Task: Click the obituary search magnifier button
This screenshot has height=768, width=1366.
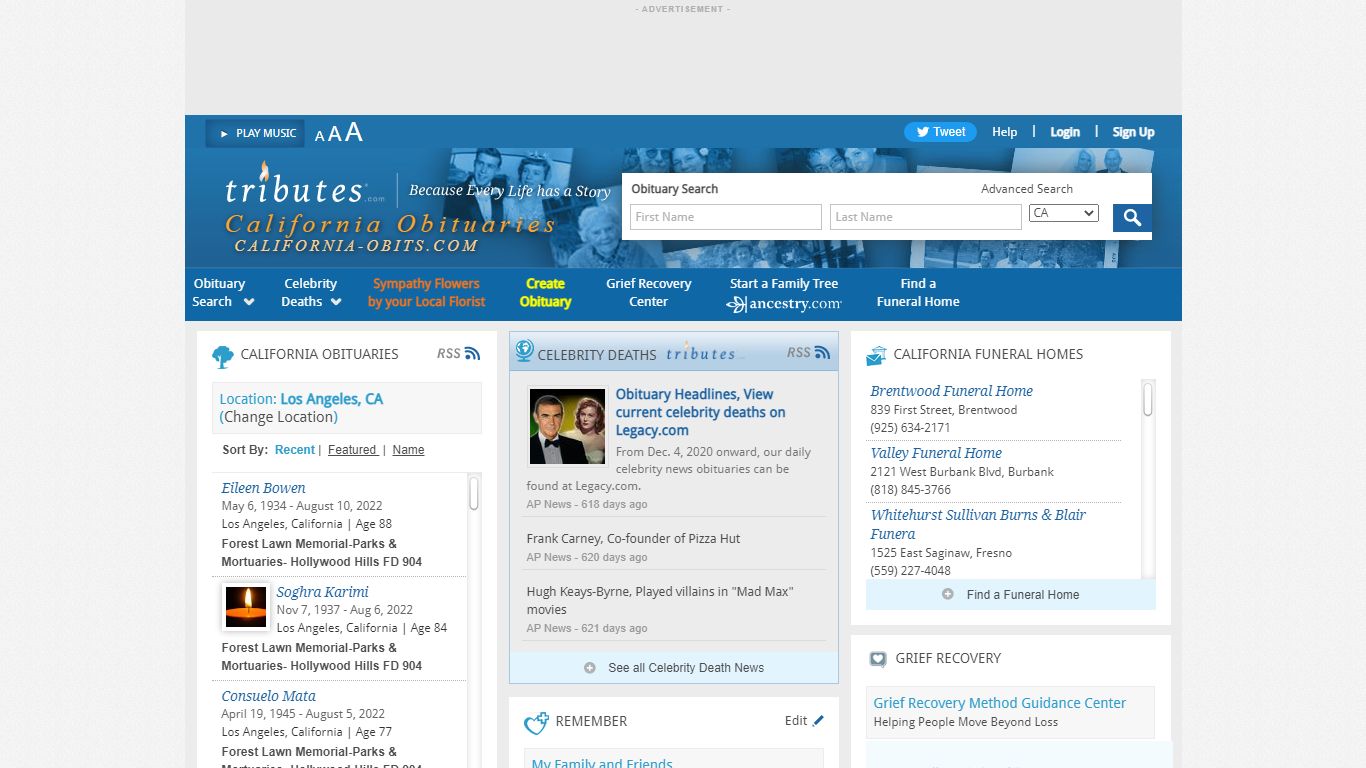Action: (x=1132, y=218)
